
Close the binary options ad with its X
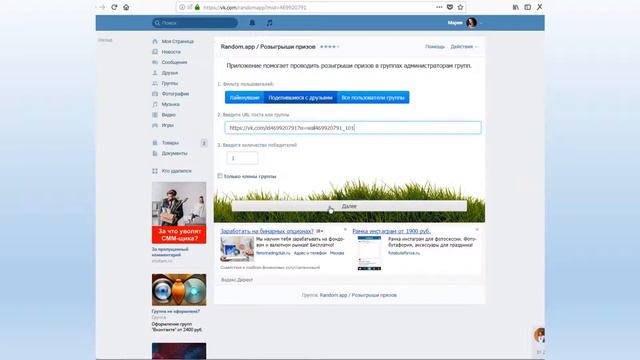coord(345,230)
